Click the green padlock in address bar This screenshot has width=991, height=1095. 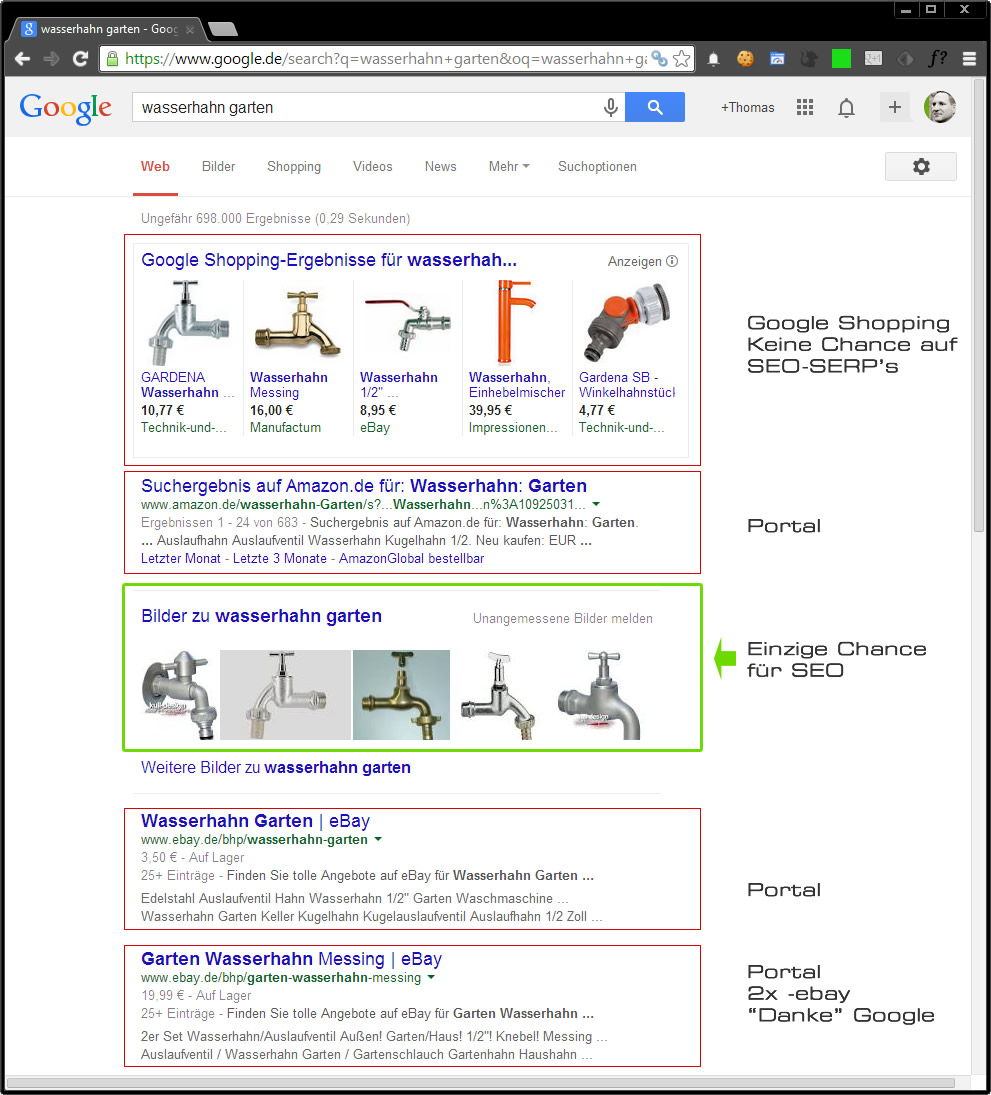(x=112, y=59)
